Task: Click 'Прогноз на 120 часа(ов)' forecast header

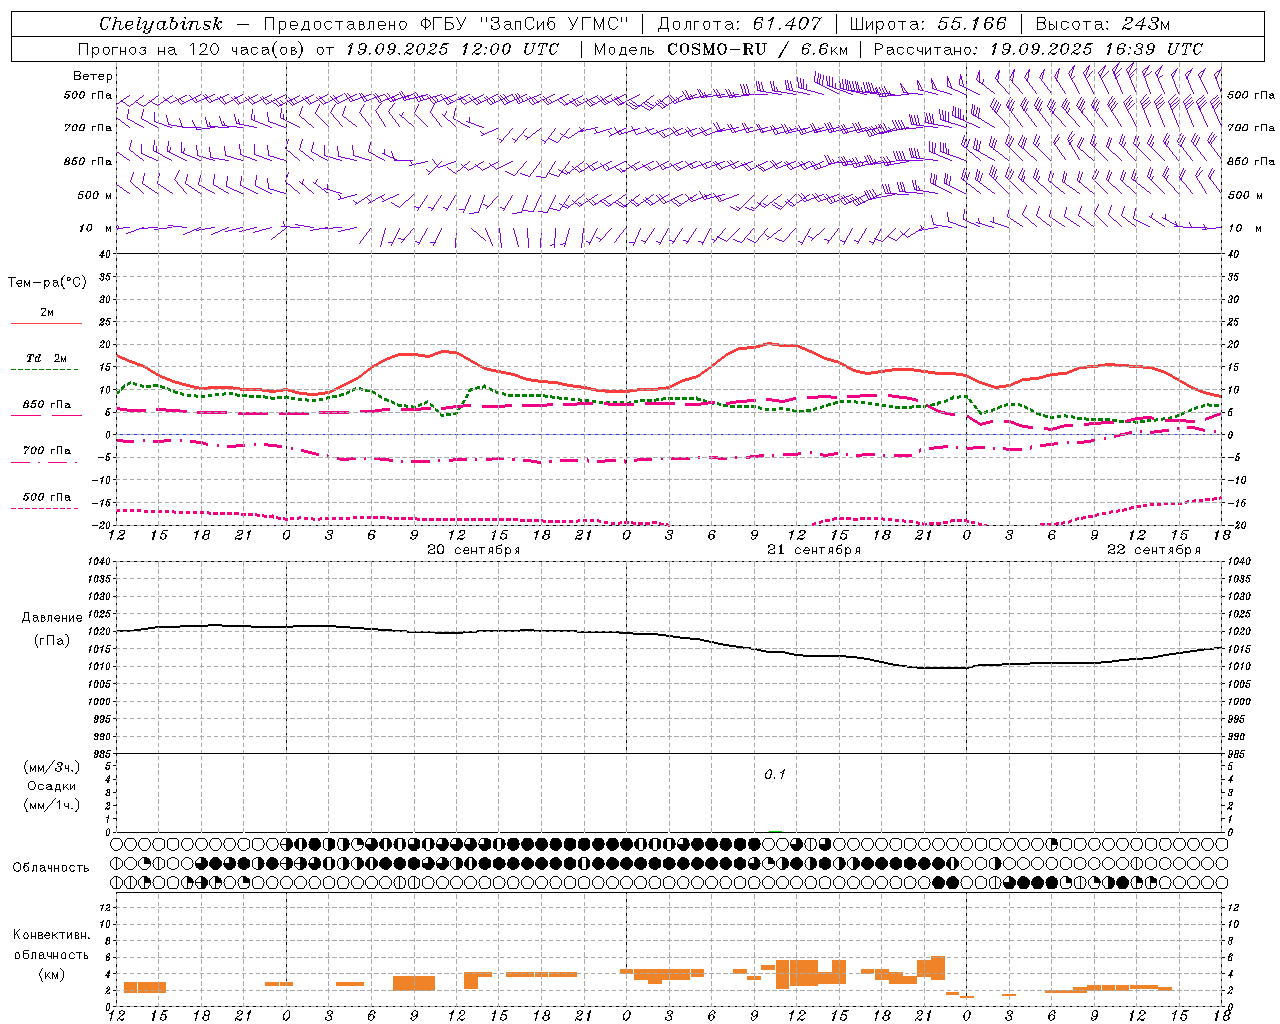Action: tap(193, 49)
